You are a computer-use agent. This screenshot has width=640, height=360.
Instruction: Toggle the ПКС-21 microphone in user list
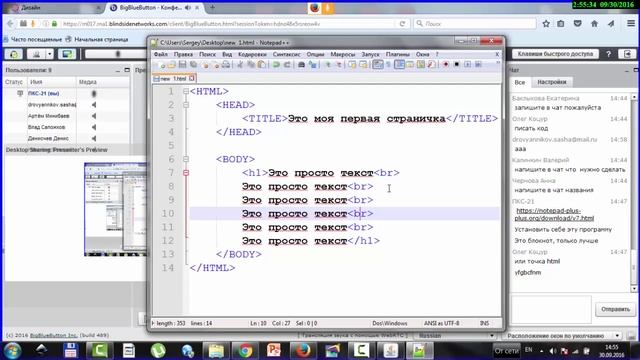(x=94, y=93)
